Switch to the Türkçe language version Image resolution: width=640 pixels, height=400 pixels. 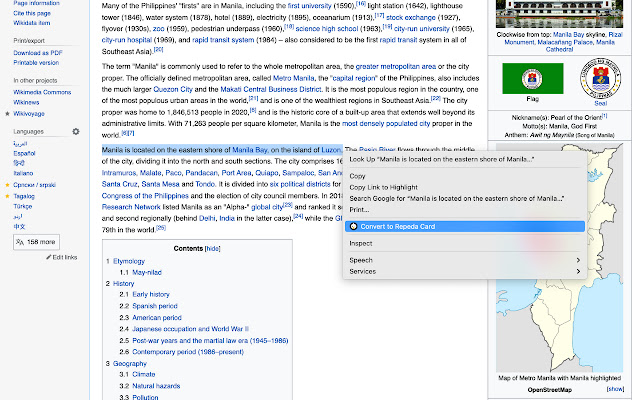point(23,207)
